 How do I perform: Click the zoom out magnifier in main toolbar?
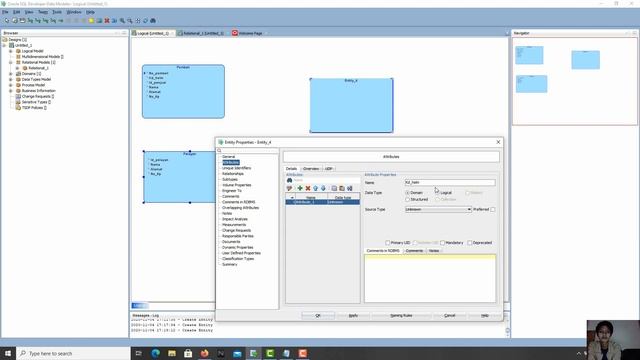(130, 20)
